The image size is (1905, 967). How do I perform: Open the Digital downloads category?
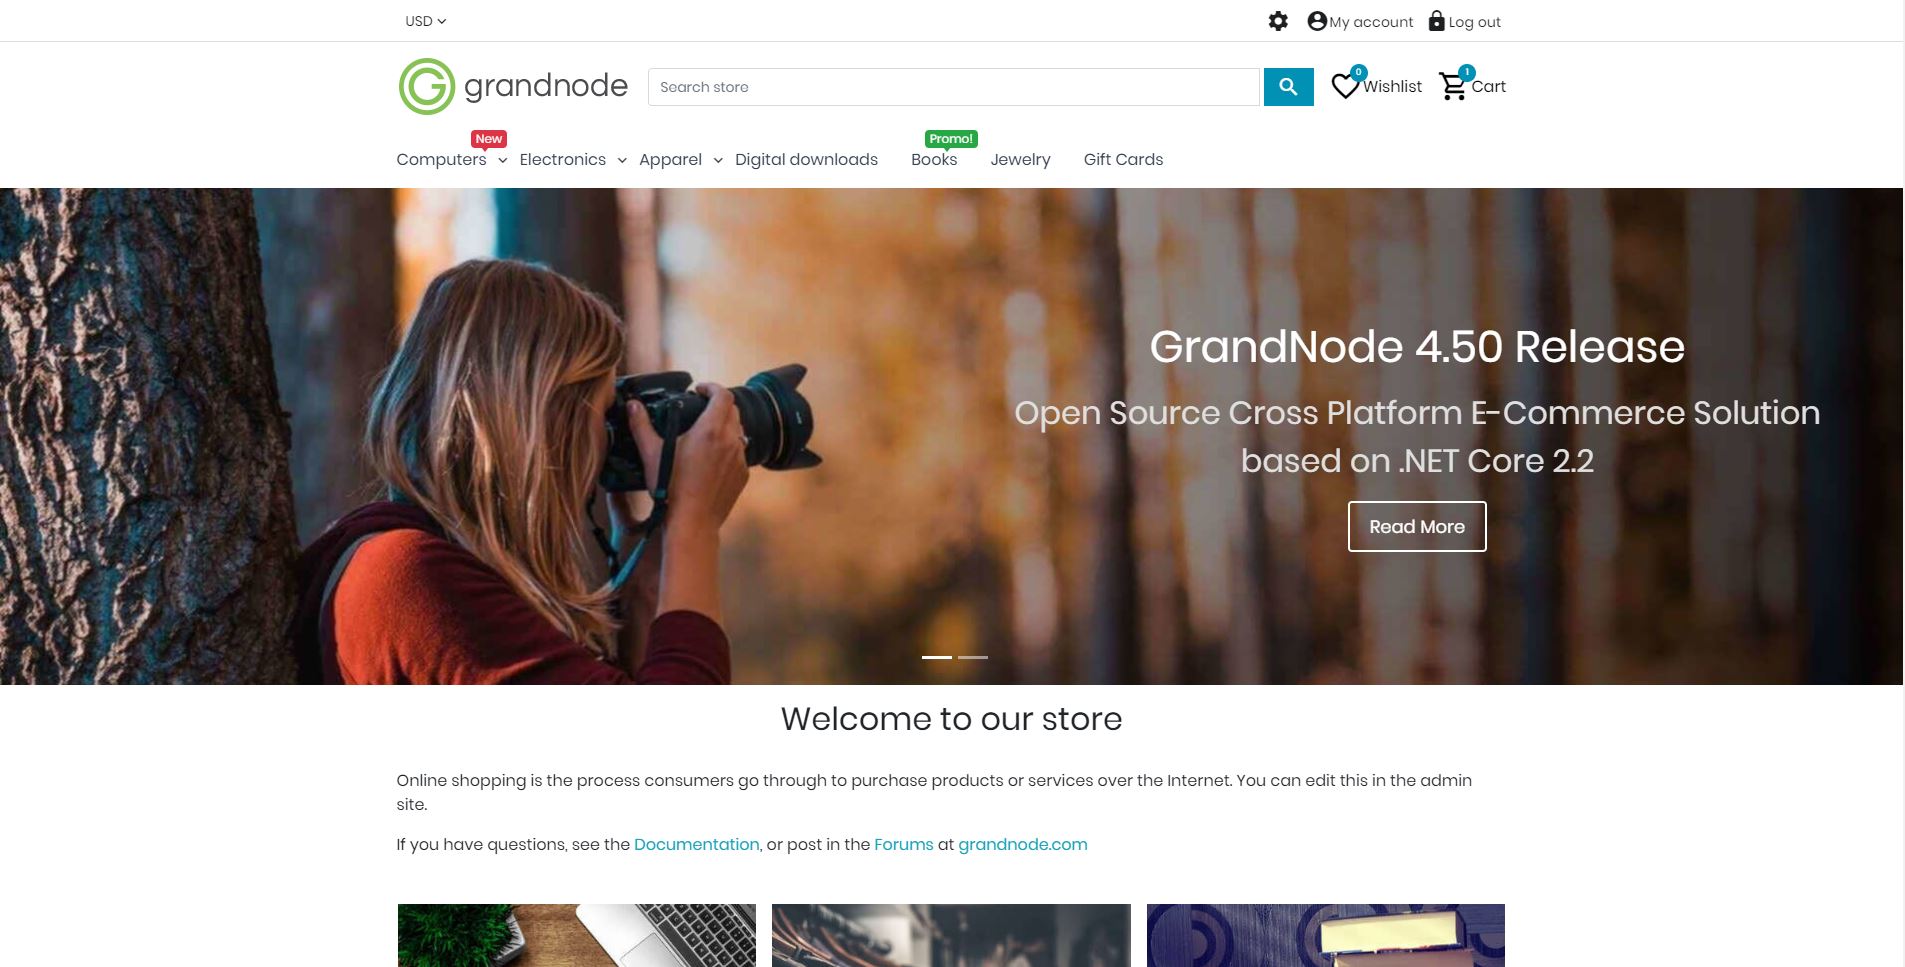click(806, 159)
